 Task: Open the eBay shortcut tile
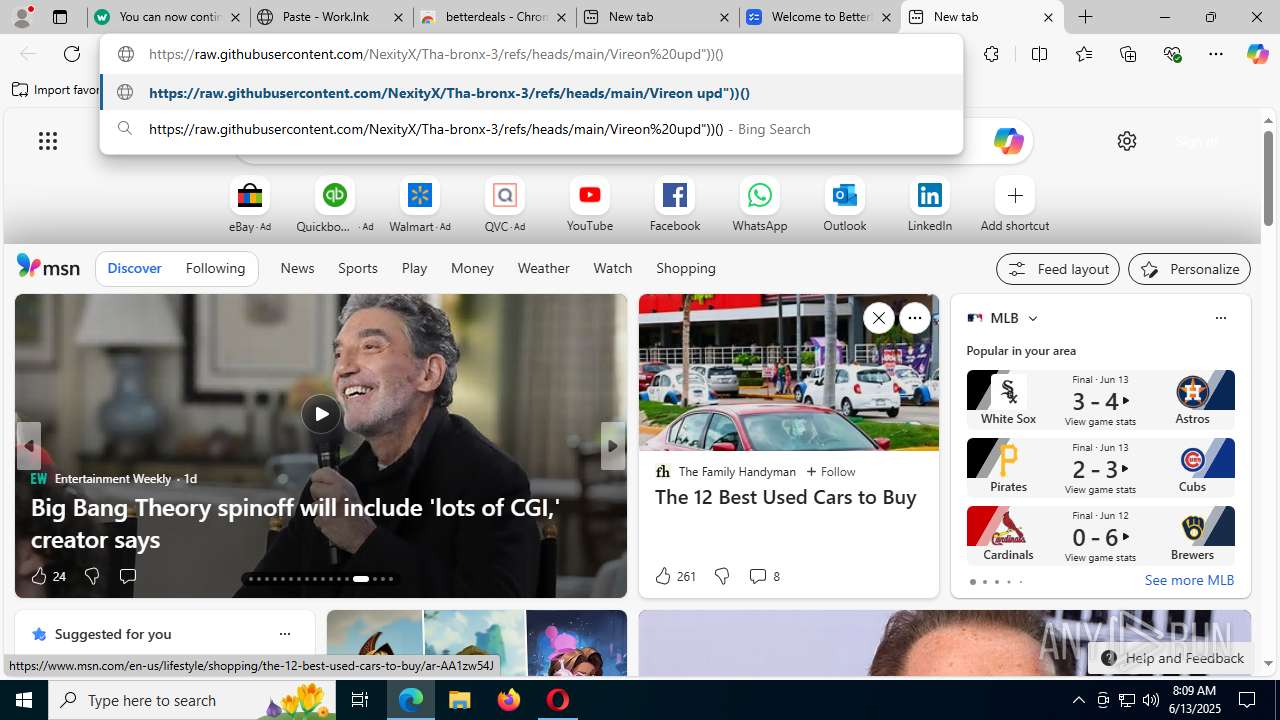(x=250, y=206)
